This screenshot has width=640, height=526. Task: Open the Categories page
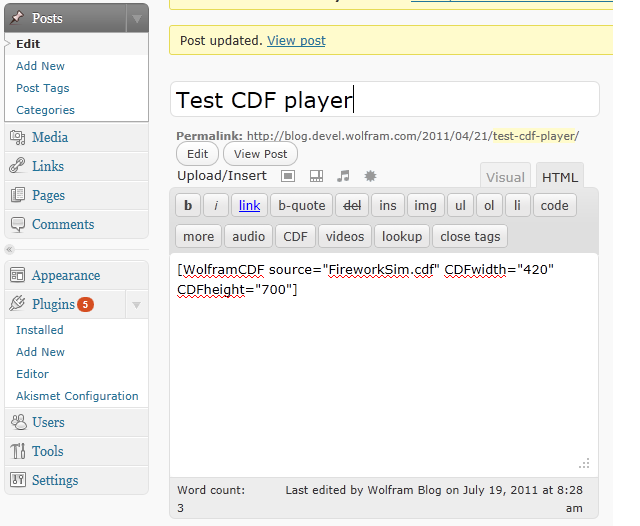45,110
